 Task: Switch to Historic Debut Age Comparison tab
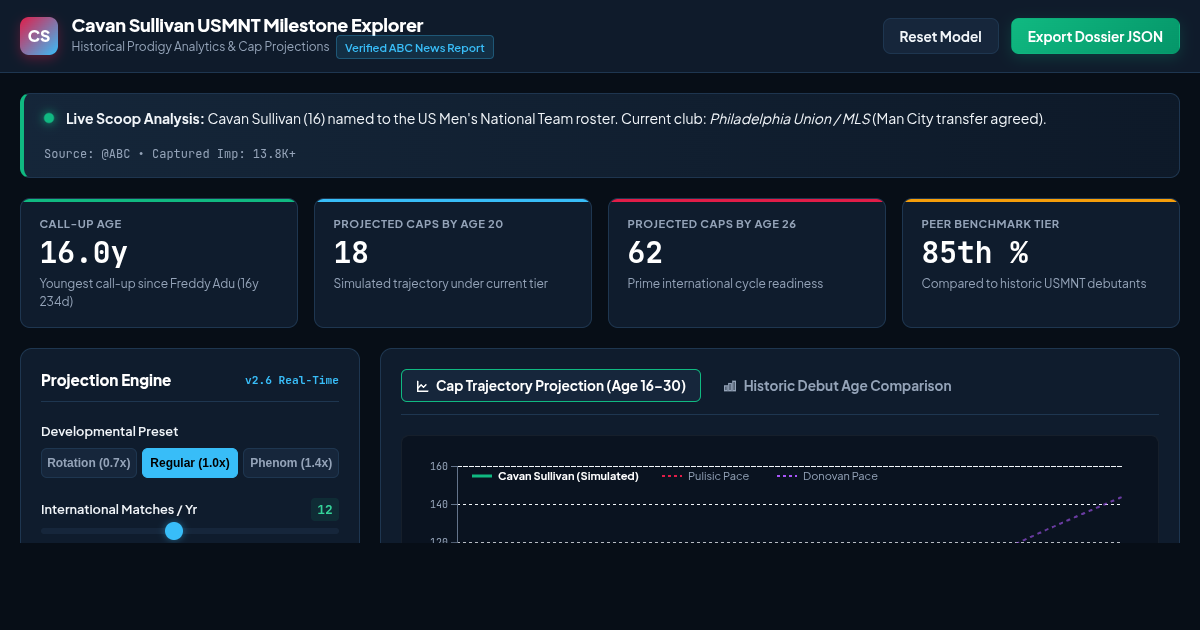pyautogui.click(x=837, y=386)
